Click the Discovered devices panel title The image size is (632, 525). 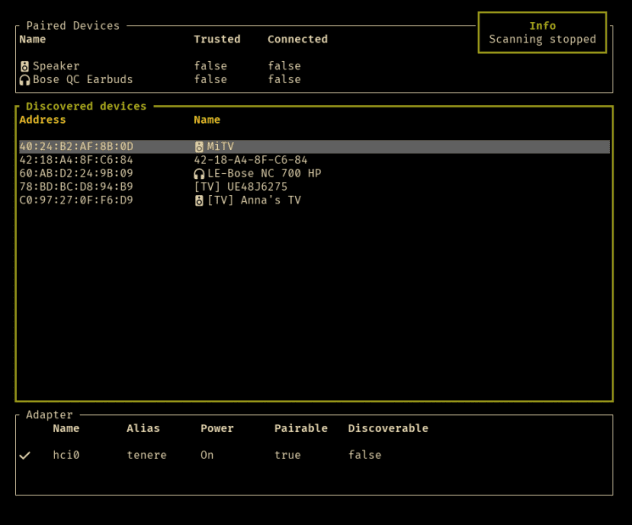click(x=86, y=106)
